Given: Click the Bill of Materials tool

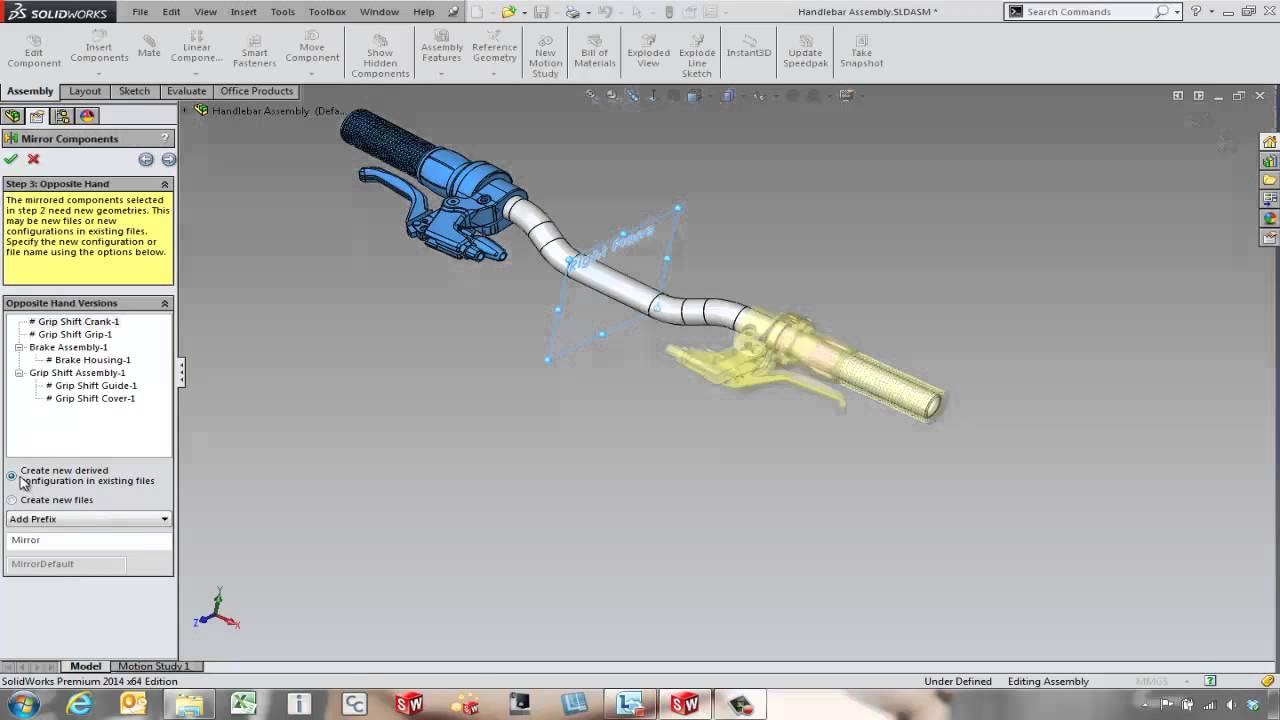Looking at the screenshot, I should [x=595, y=51].
